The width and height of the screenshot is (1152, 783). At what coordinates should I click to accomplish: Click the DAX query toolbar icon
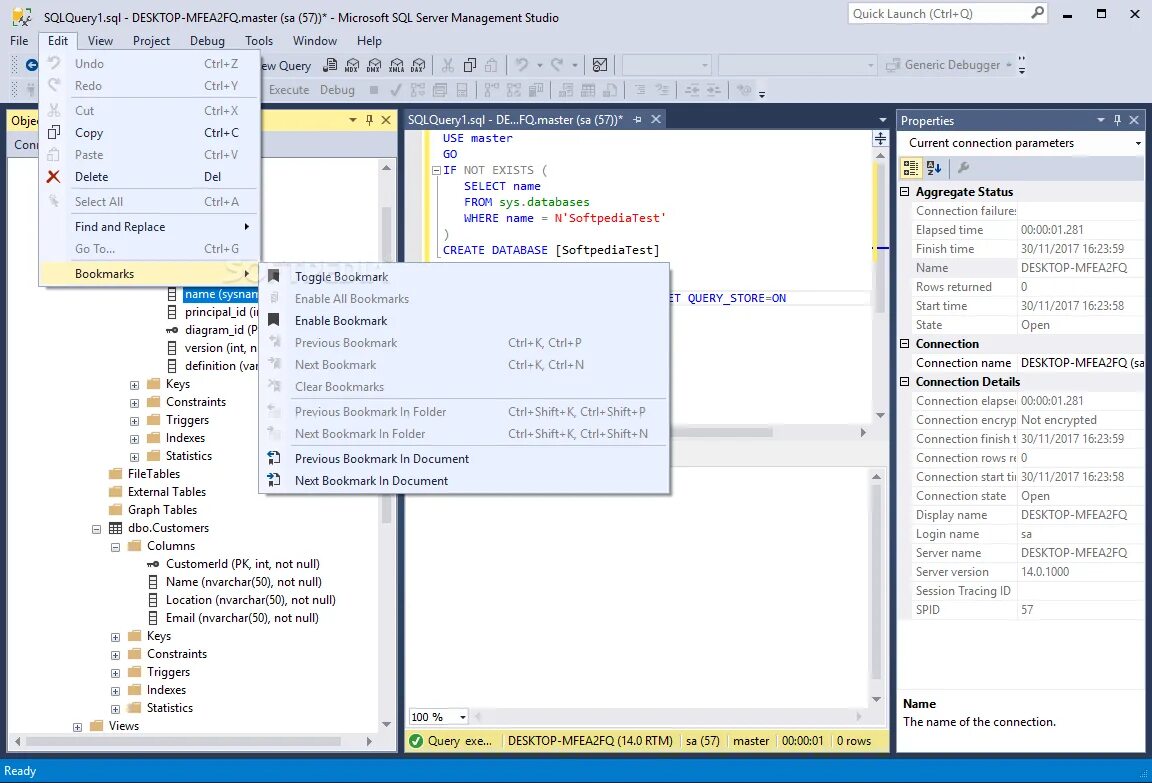coord(418,65)
